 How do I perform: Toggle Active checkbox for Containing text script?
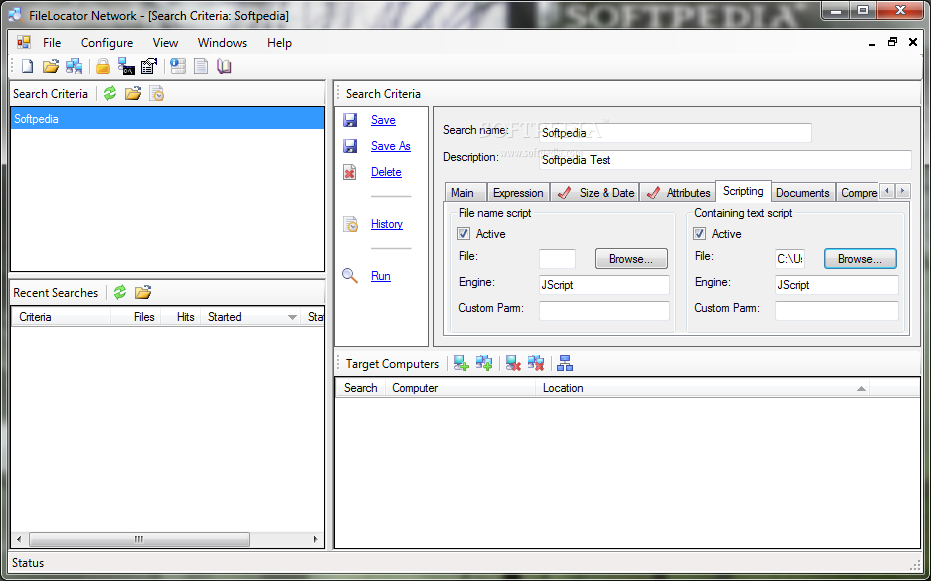699,234
